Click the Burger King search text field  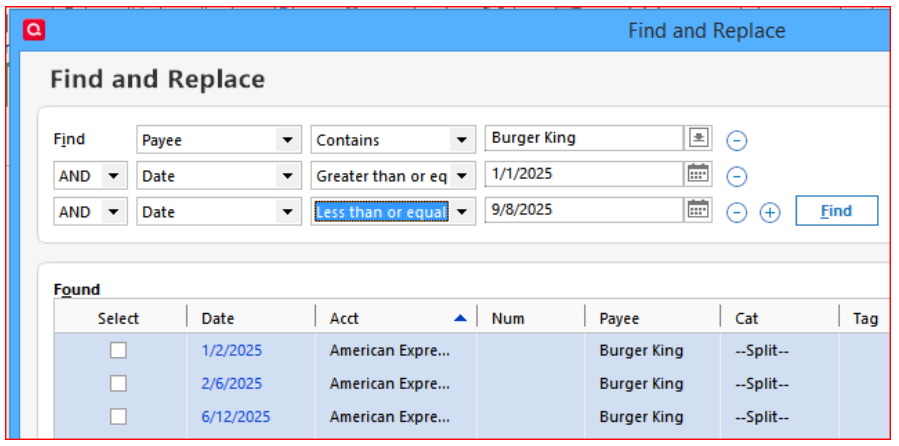click(x=584, y=138)
